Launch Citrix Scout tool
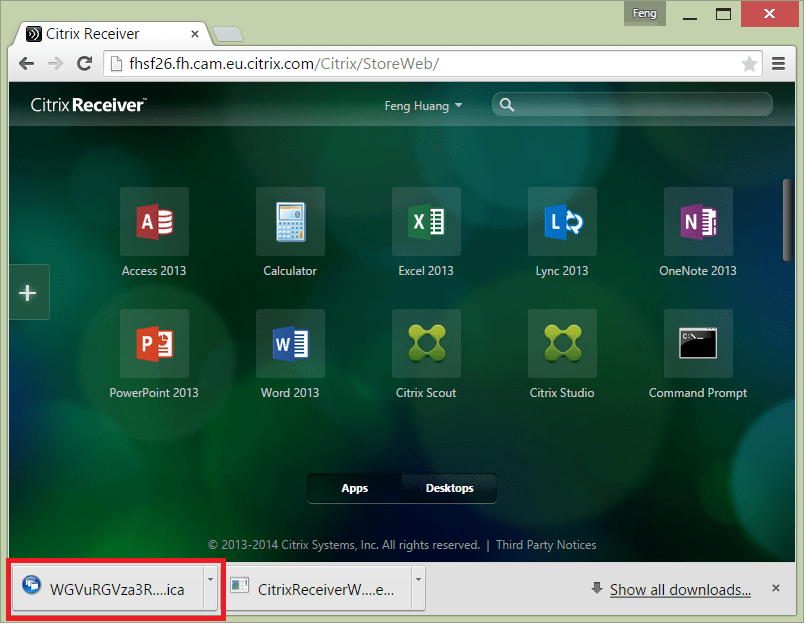805x624 pixels. (x=426, y=343)
